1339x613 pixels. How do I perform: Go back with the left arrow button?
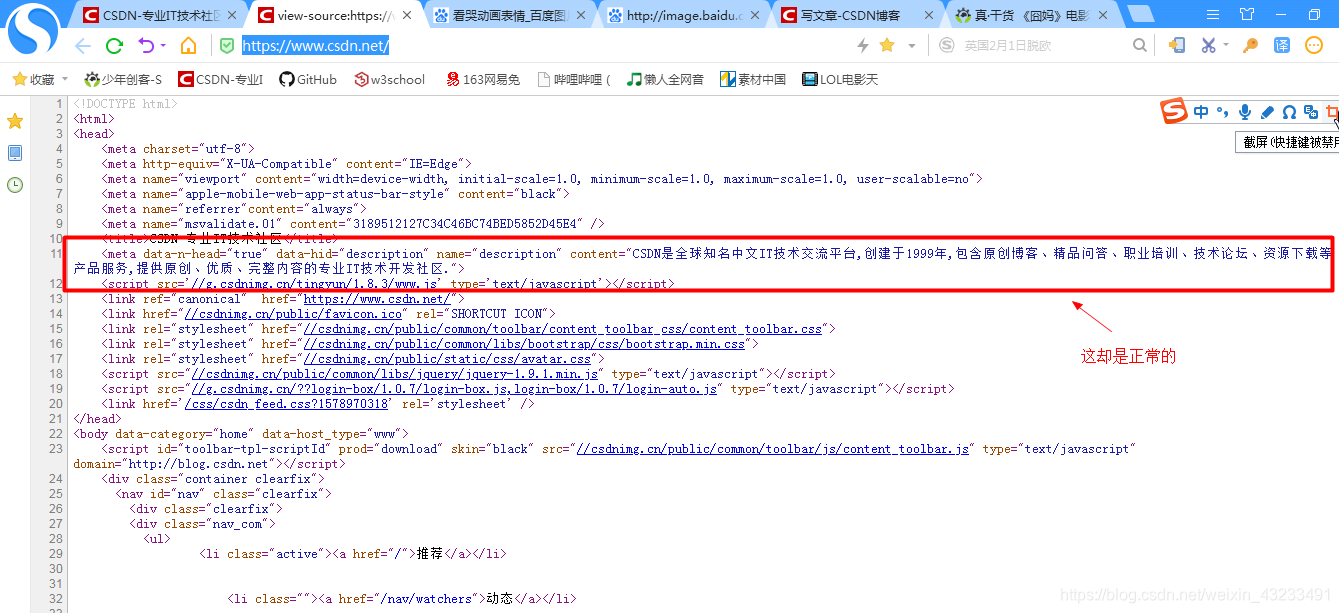[x=82, y=46]
